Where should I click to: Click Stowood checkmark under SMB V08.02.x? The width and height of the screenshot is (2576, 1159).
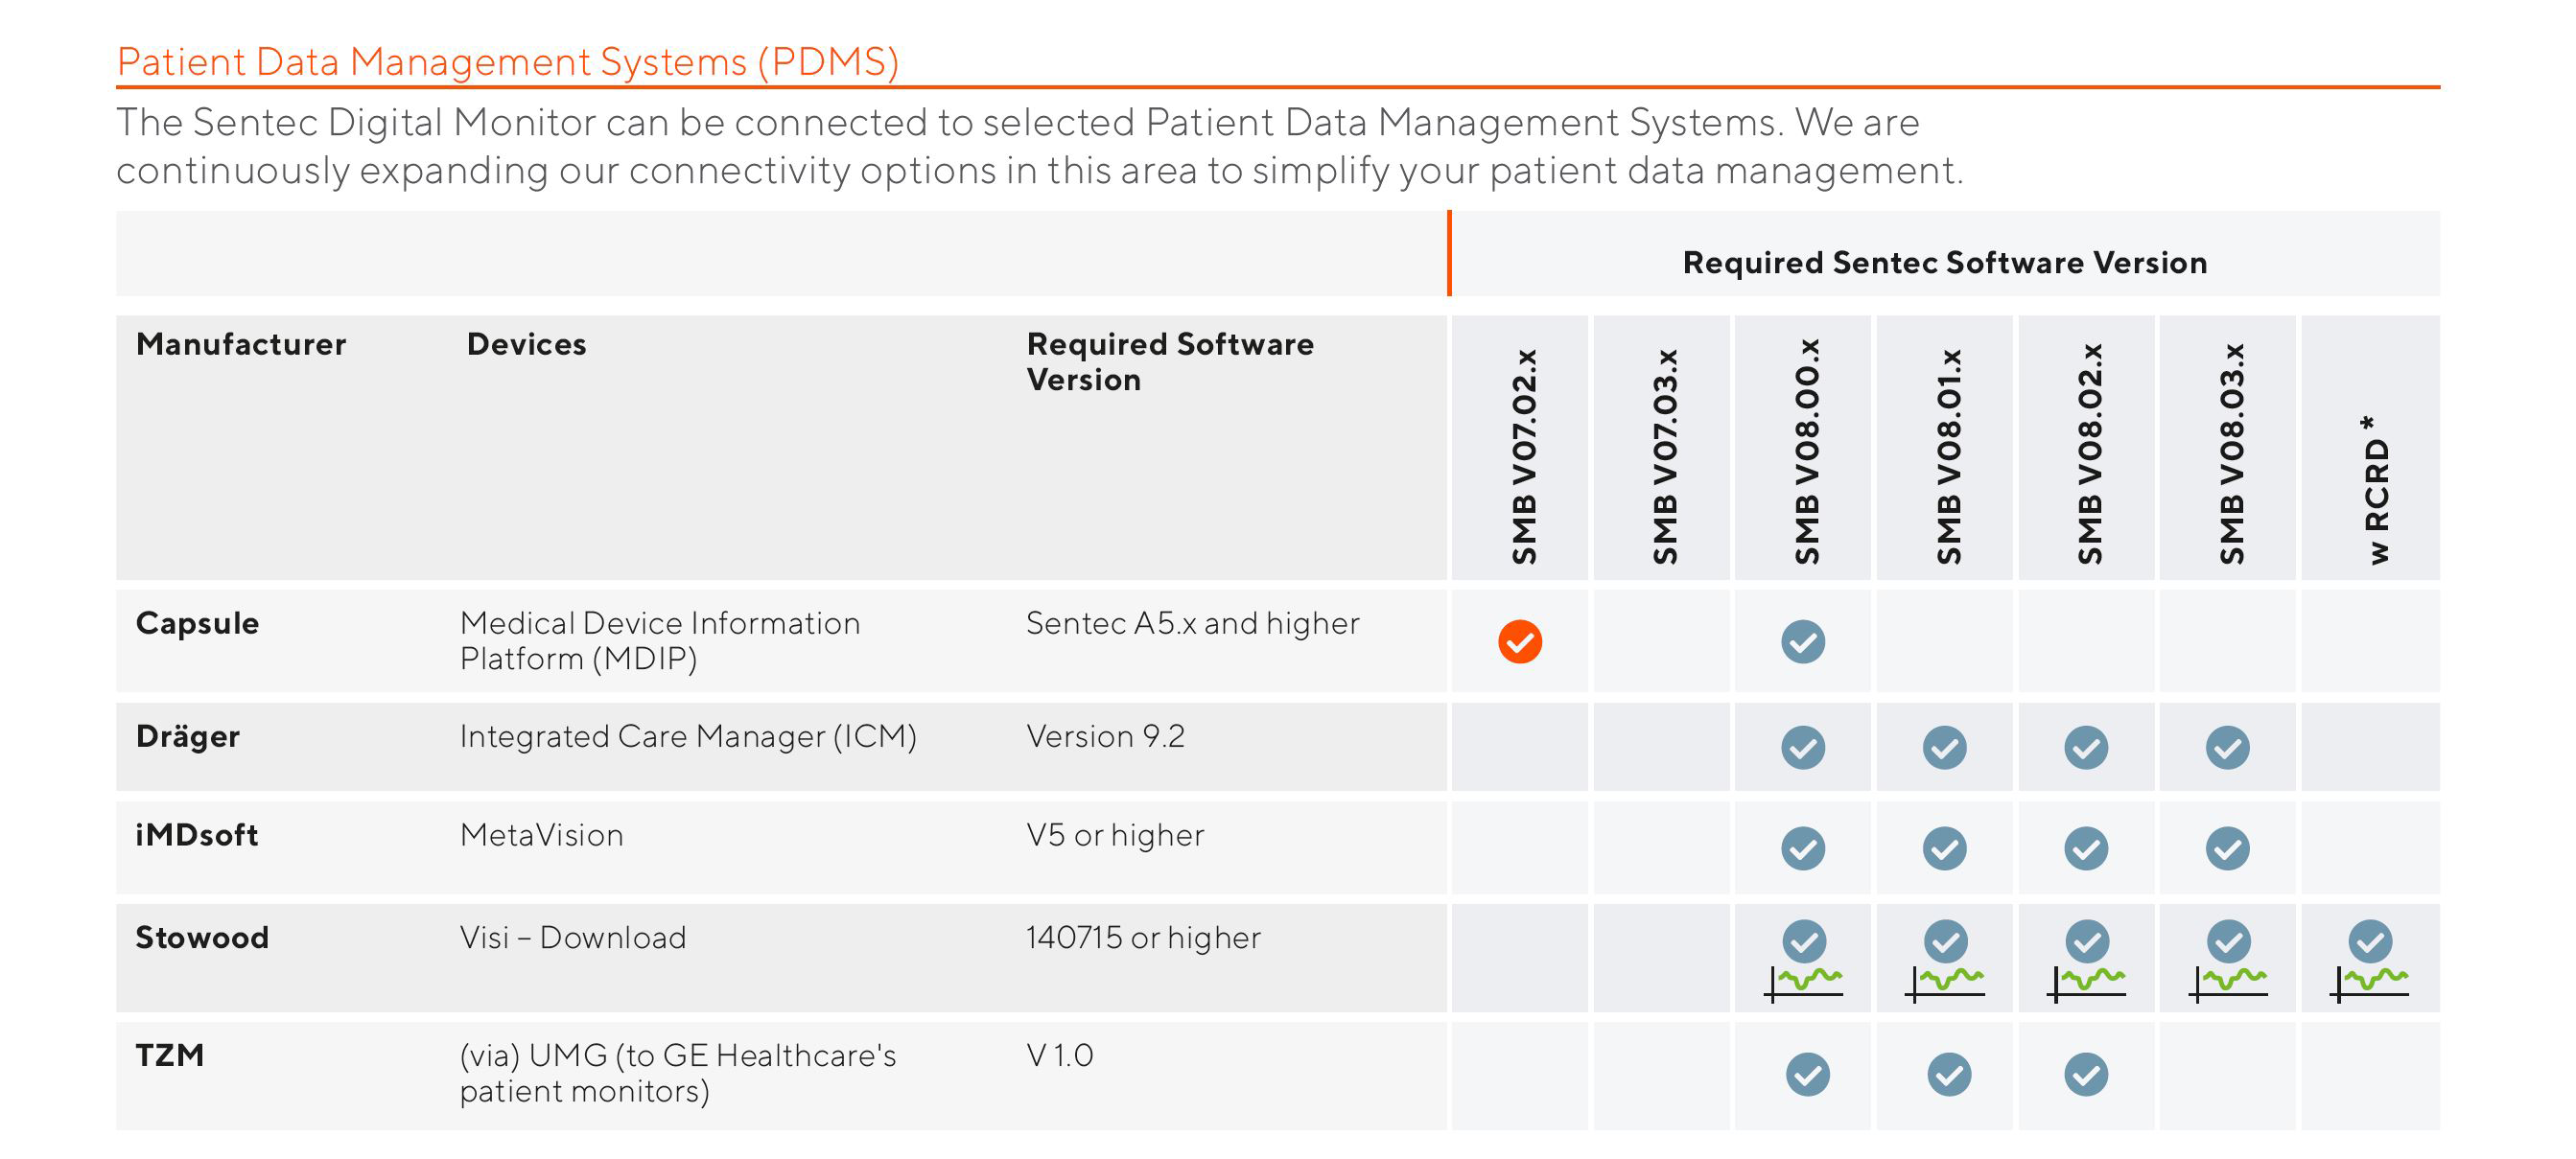pos(2087,941)
